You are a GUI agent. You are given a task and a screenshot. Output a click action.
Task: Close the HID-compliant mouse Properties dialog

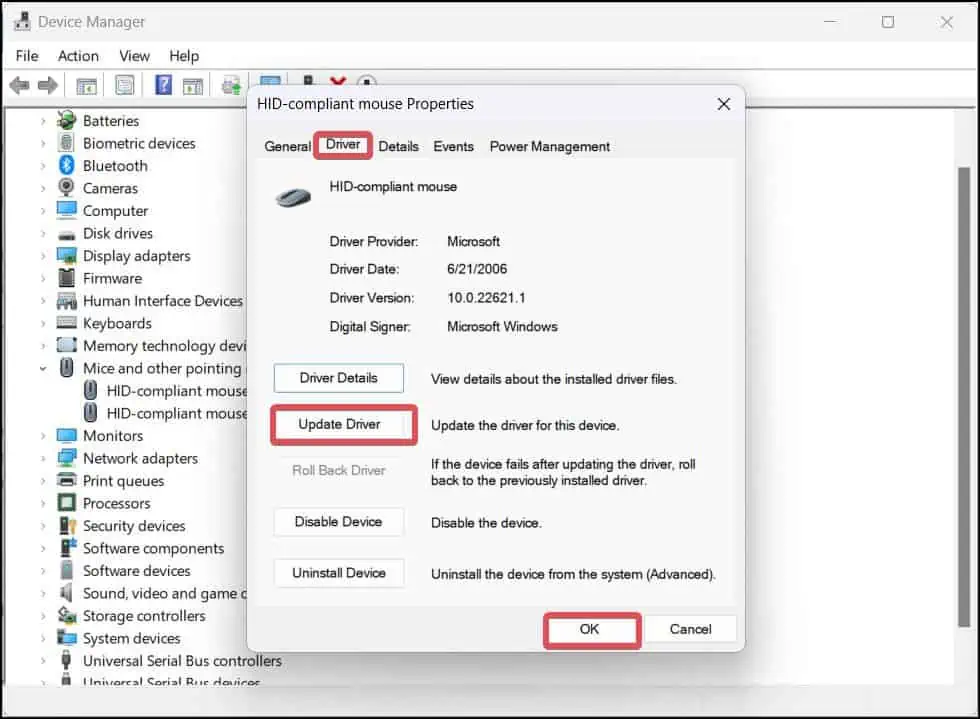[x=724, y=104]
